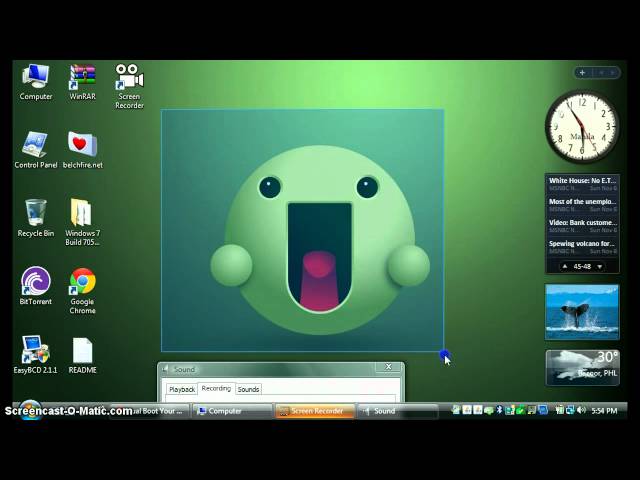Launch the WinRAR shortcut
Image resolution: width=640 pixels, height=480 pixels.
point(82,82)
